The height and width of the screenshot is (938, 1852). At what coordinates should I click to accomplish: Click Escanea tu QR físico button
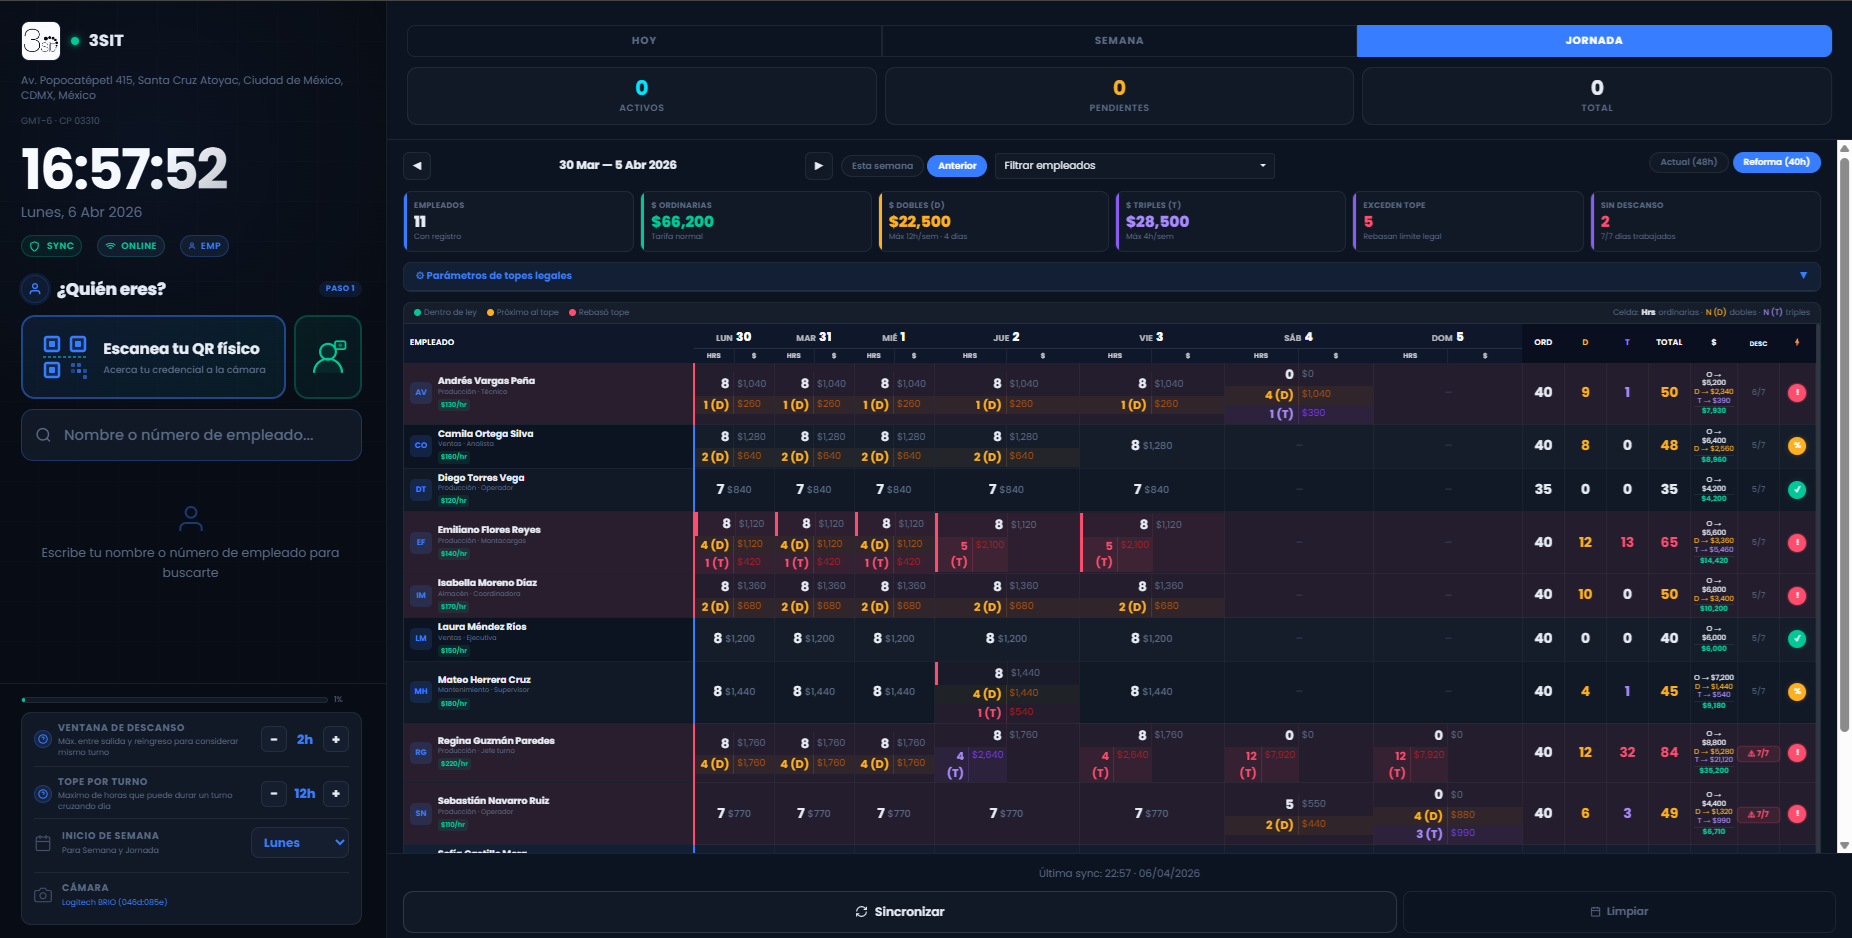pos(153,357)
